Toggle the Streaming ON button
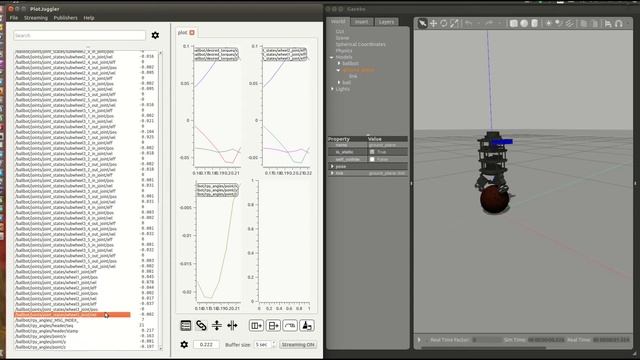The width and height of the screenshot is (640, 360). tap(298, 344)
